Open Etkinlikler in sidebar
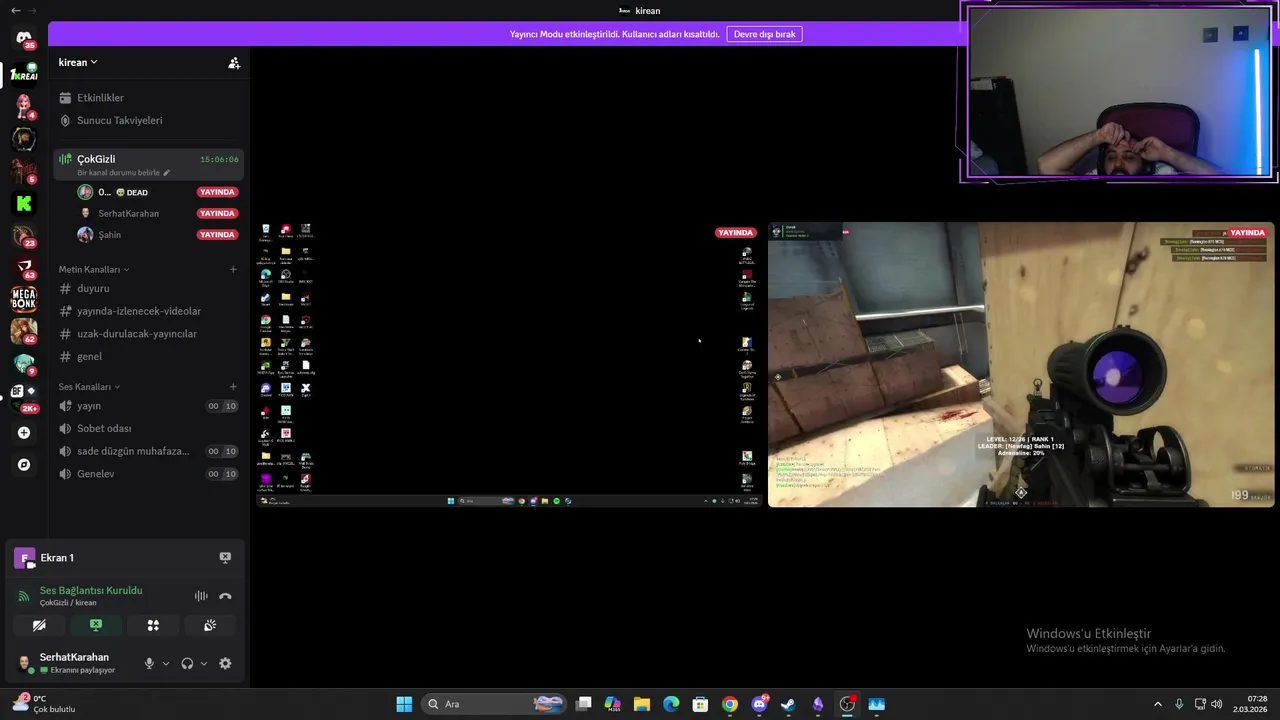 148,98
